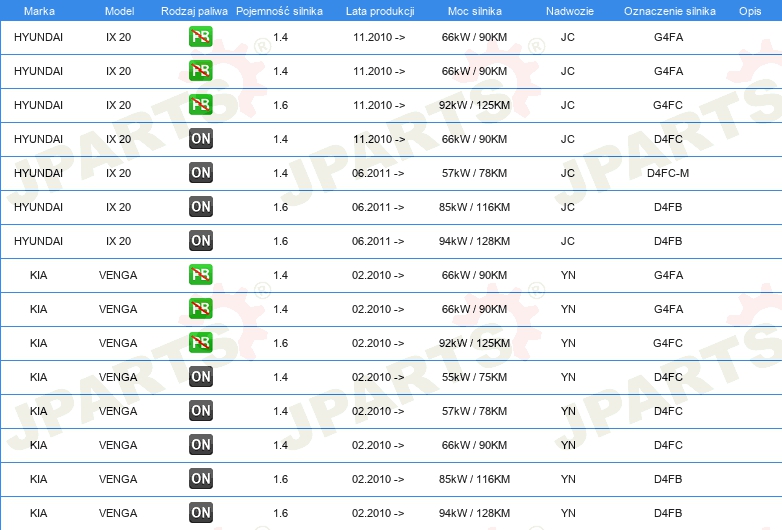Click the Moc silnika column header
Image resolution: width=782 pixels, height=530 pixels.
[x=475, y=10]
